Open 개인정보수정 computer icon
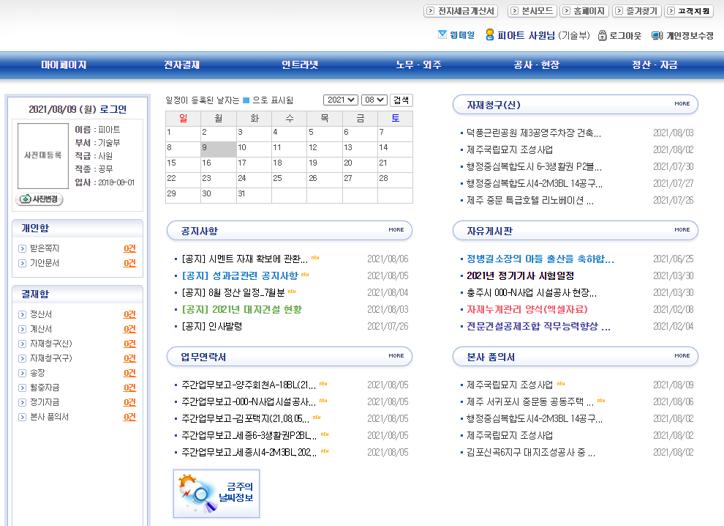Viewport: 724px width, 526px height. pyautogui.click(x=657, y=36)
